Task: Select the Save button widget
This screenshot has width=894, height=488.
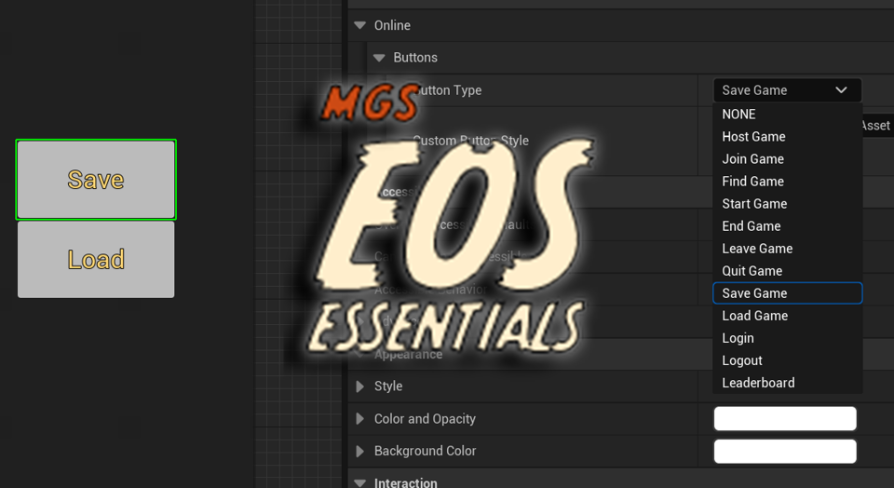Action: tap(96, 180)
